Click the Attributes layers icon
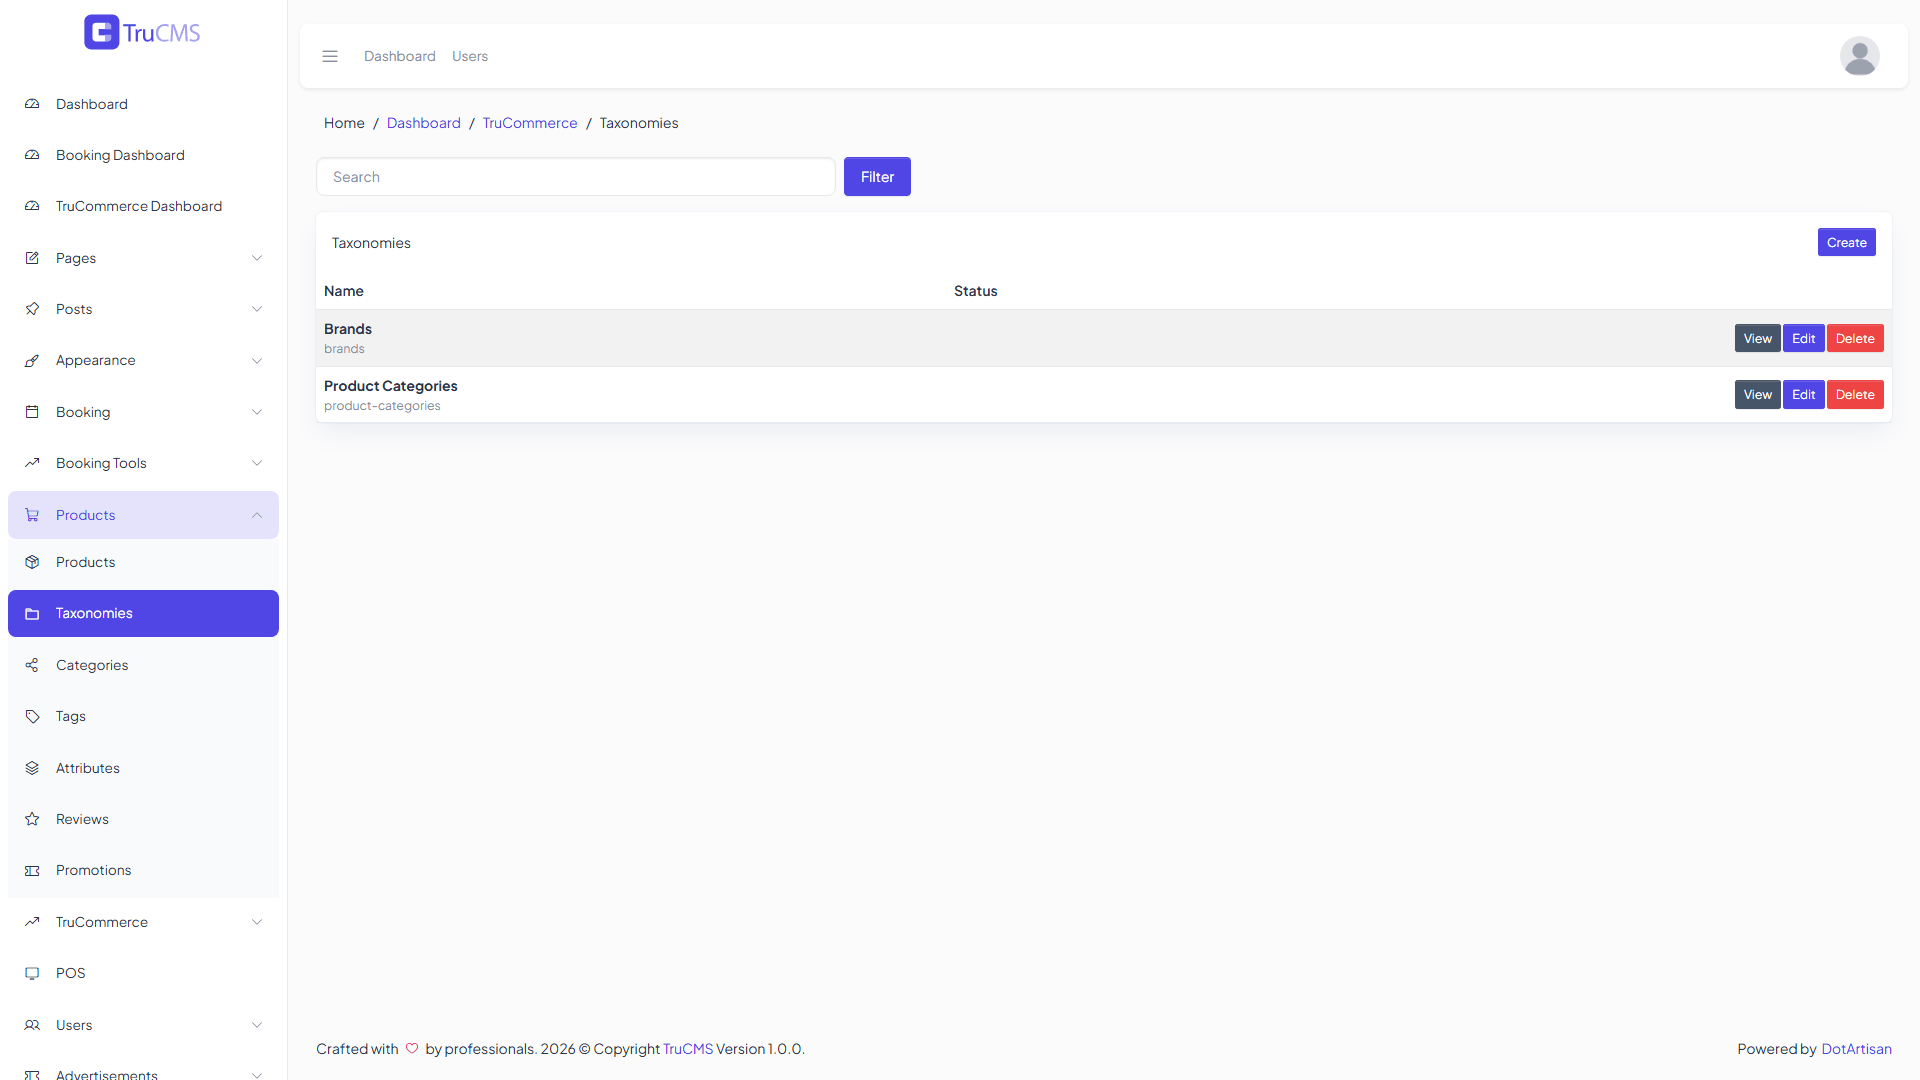 click(32, 768)
